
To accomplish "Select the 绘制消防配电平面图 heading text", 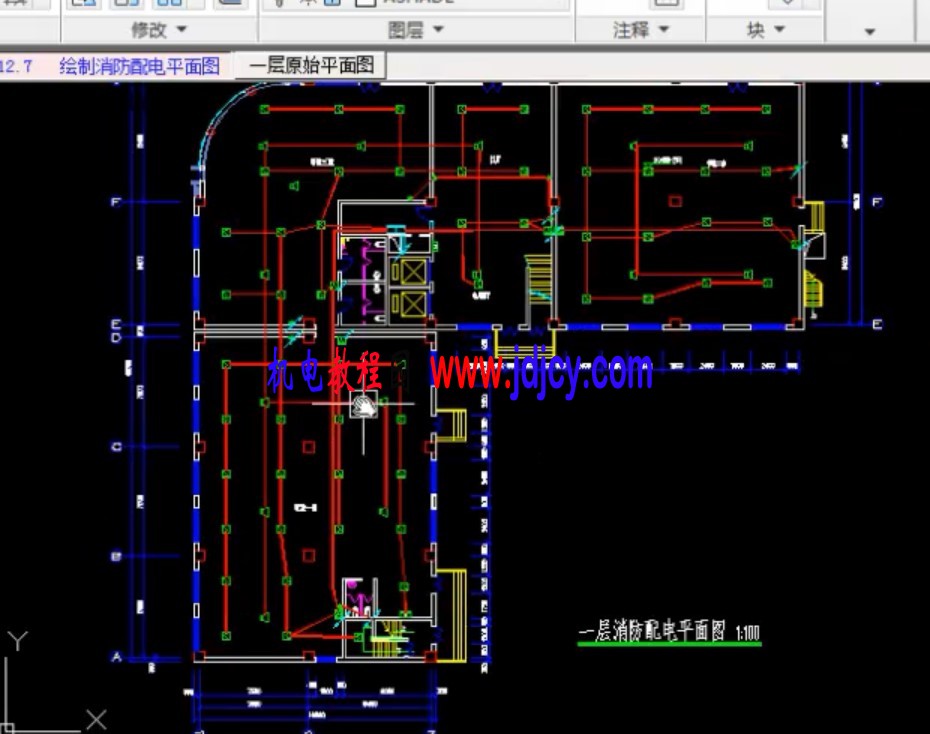I will pyautogui.click(x=140, y=66).
